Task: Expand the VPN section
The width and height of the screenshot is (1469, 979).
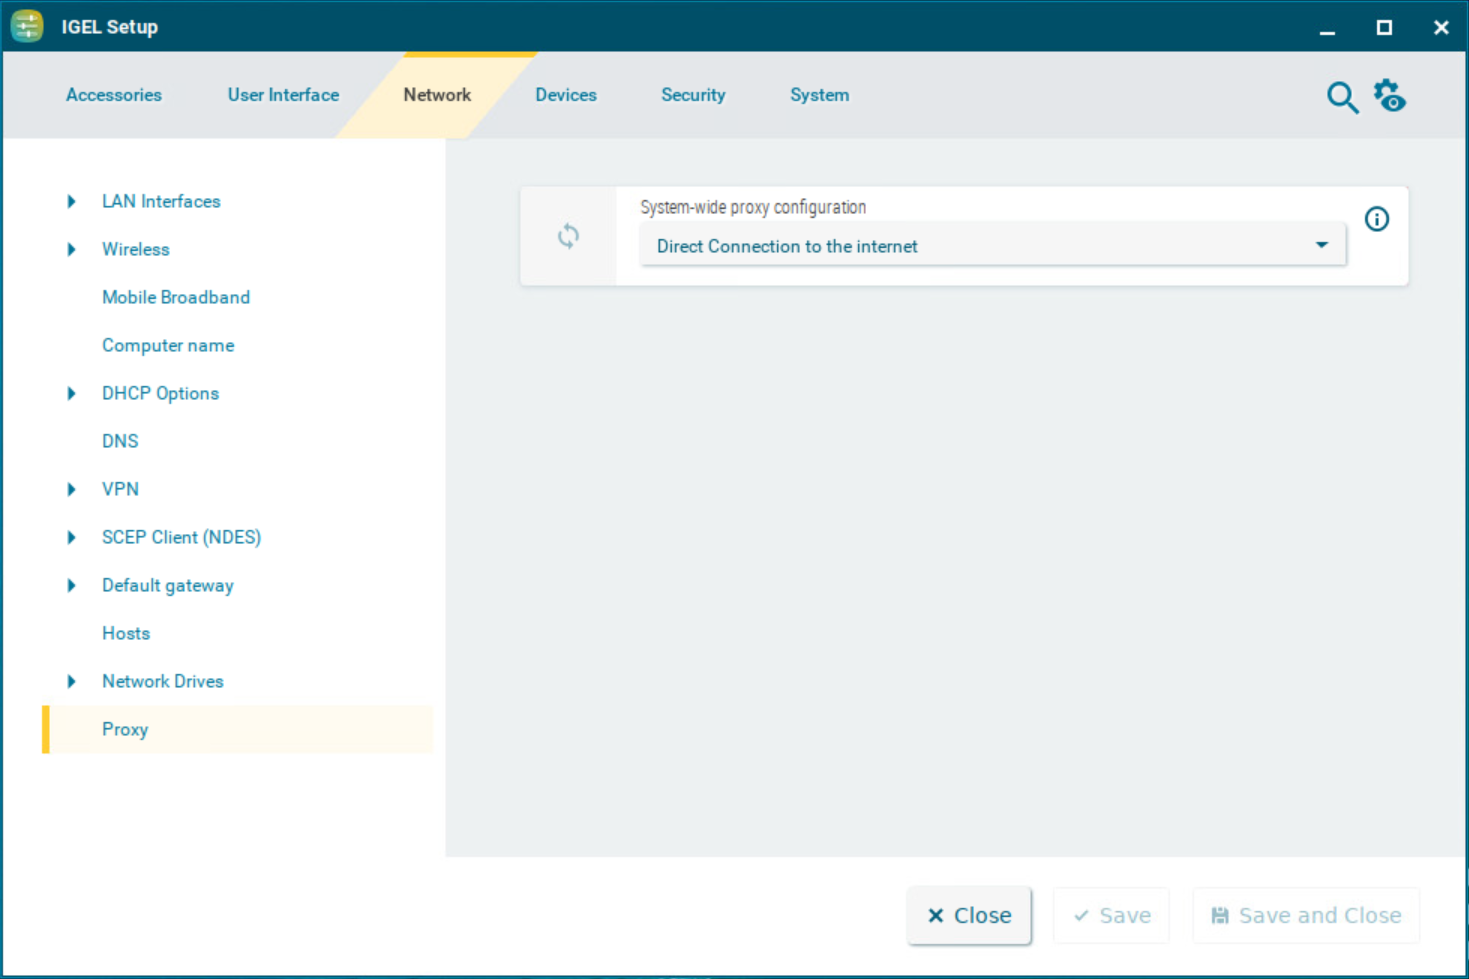Action: pos(71,489)
